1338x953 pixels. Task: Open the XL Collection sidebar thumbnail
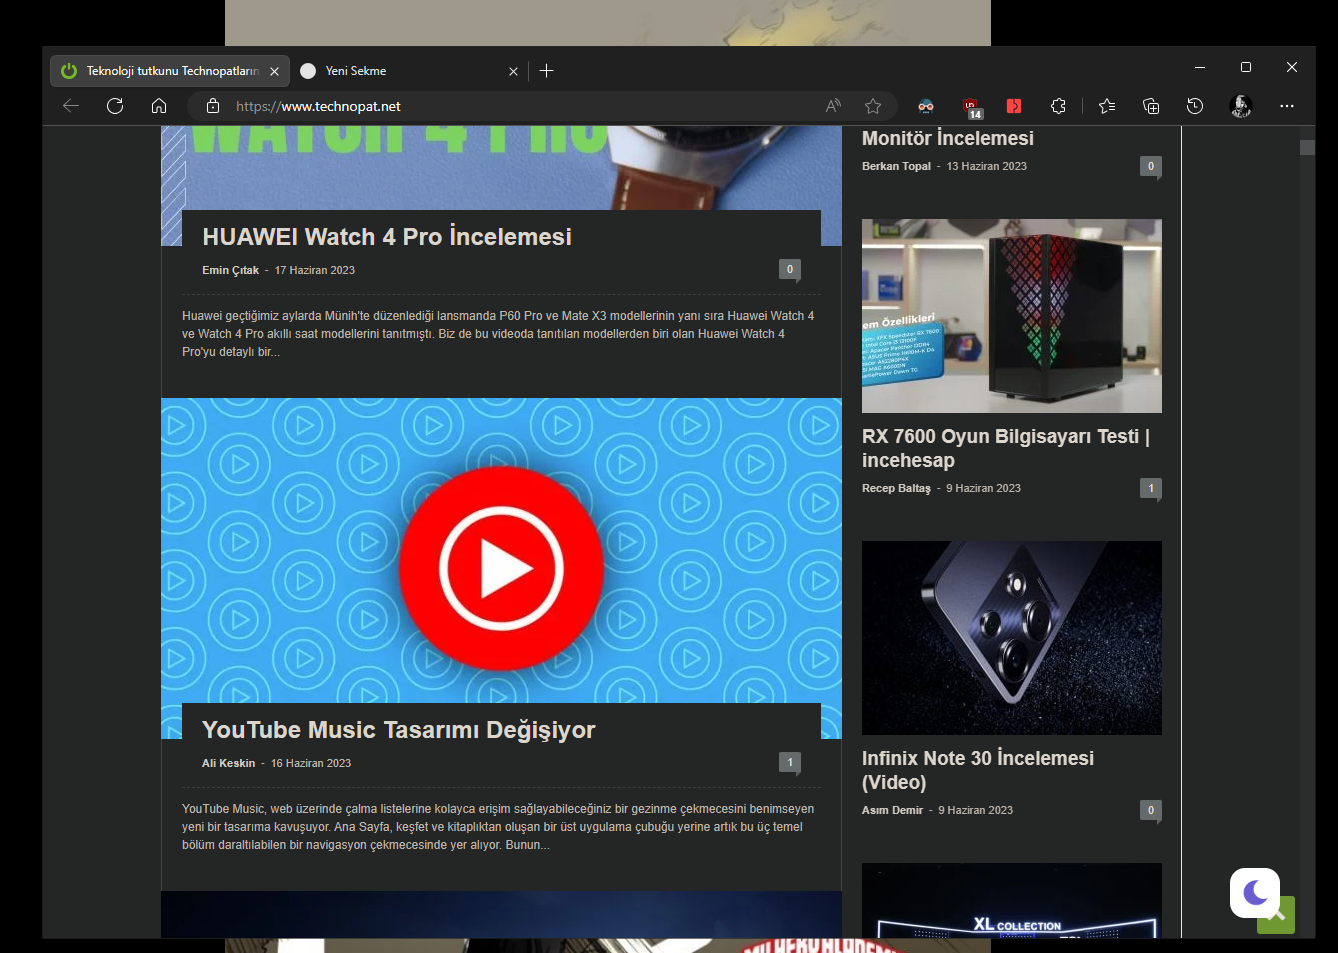(1012, 900)
